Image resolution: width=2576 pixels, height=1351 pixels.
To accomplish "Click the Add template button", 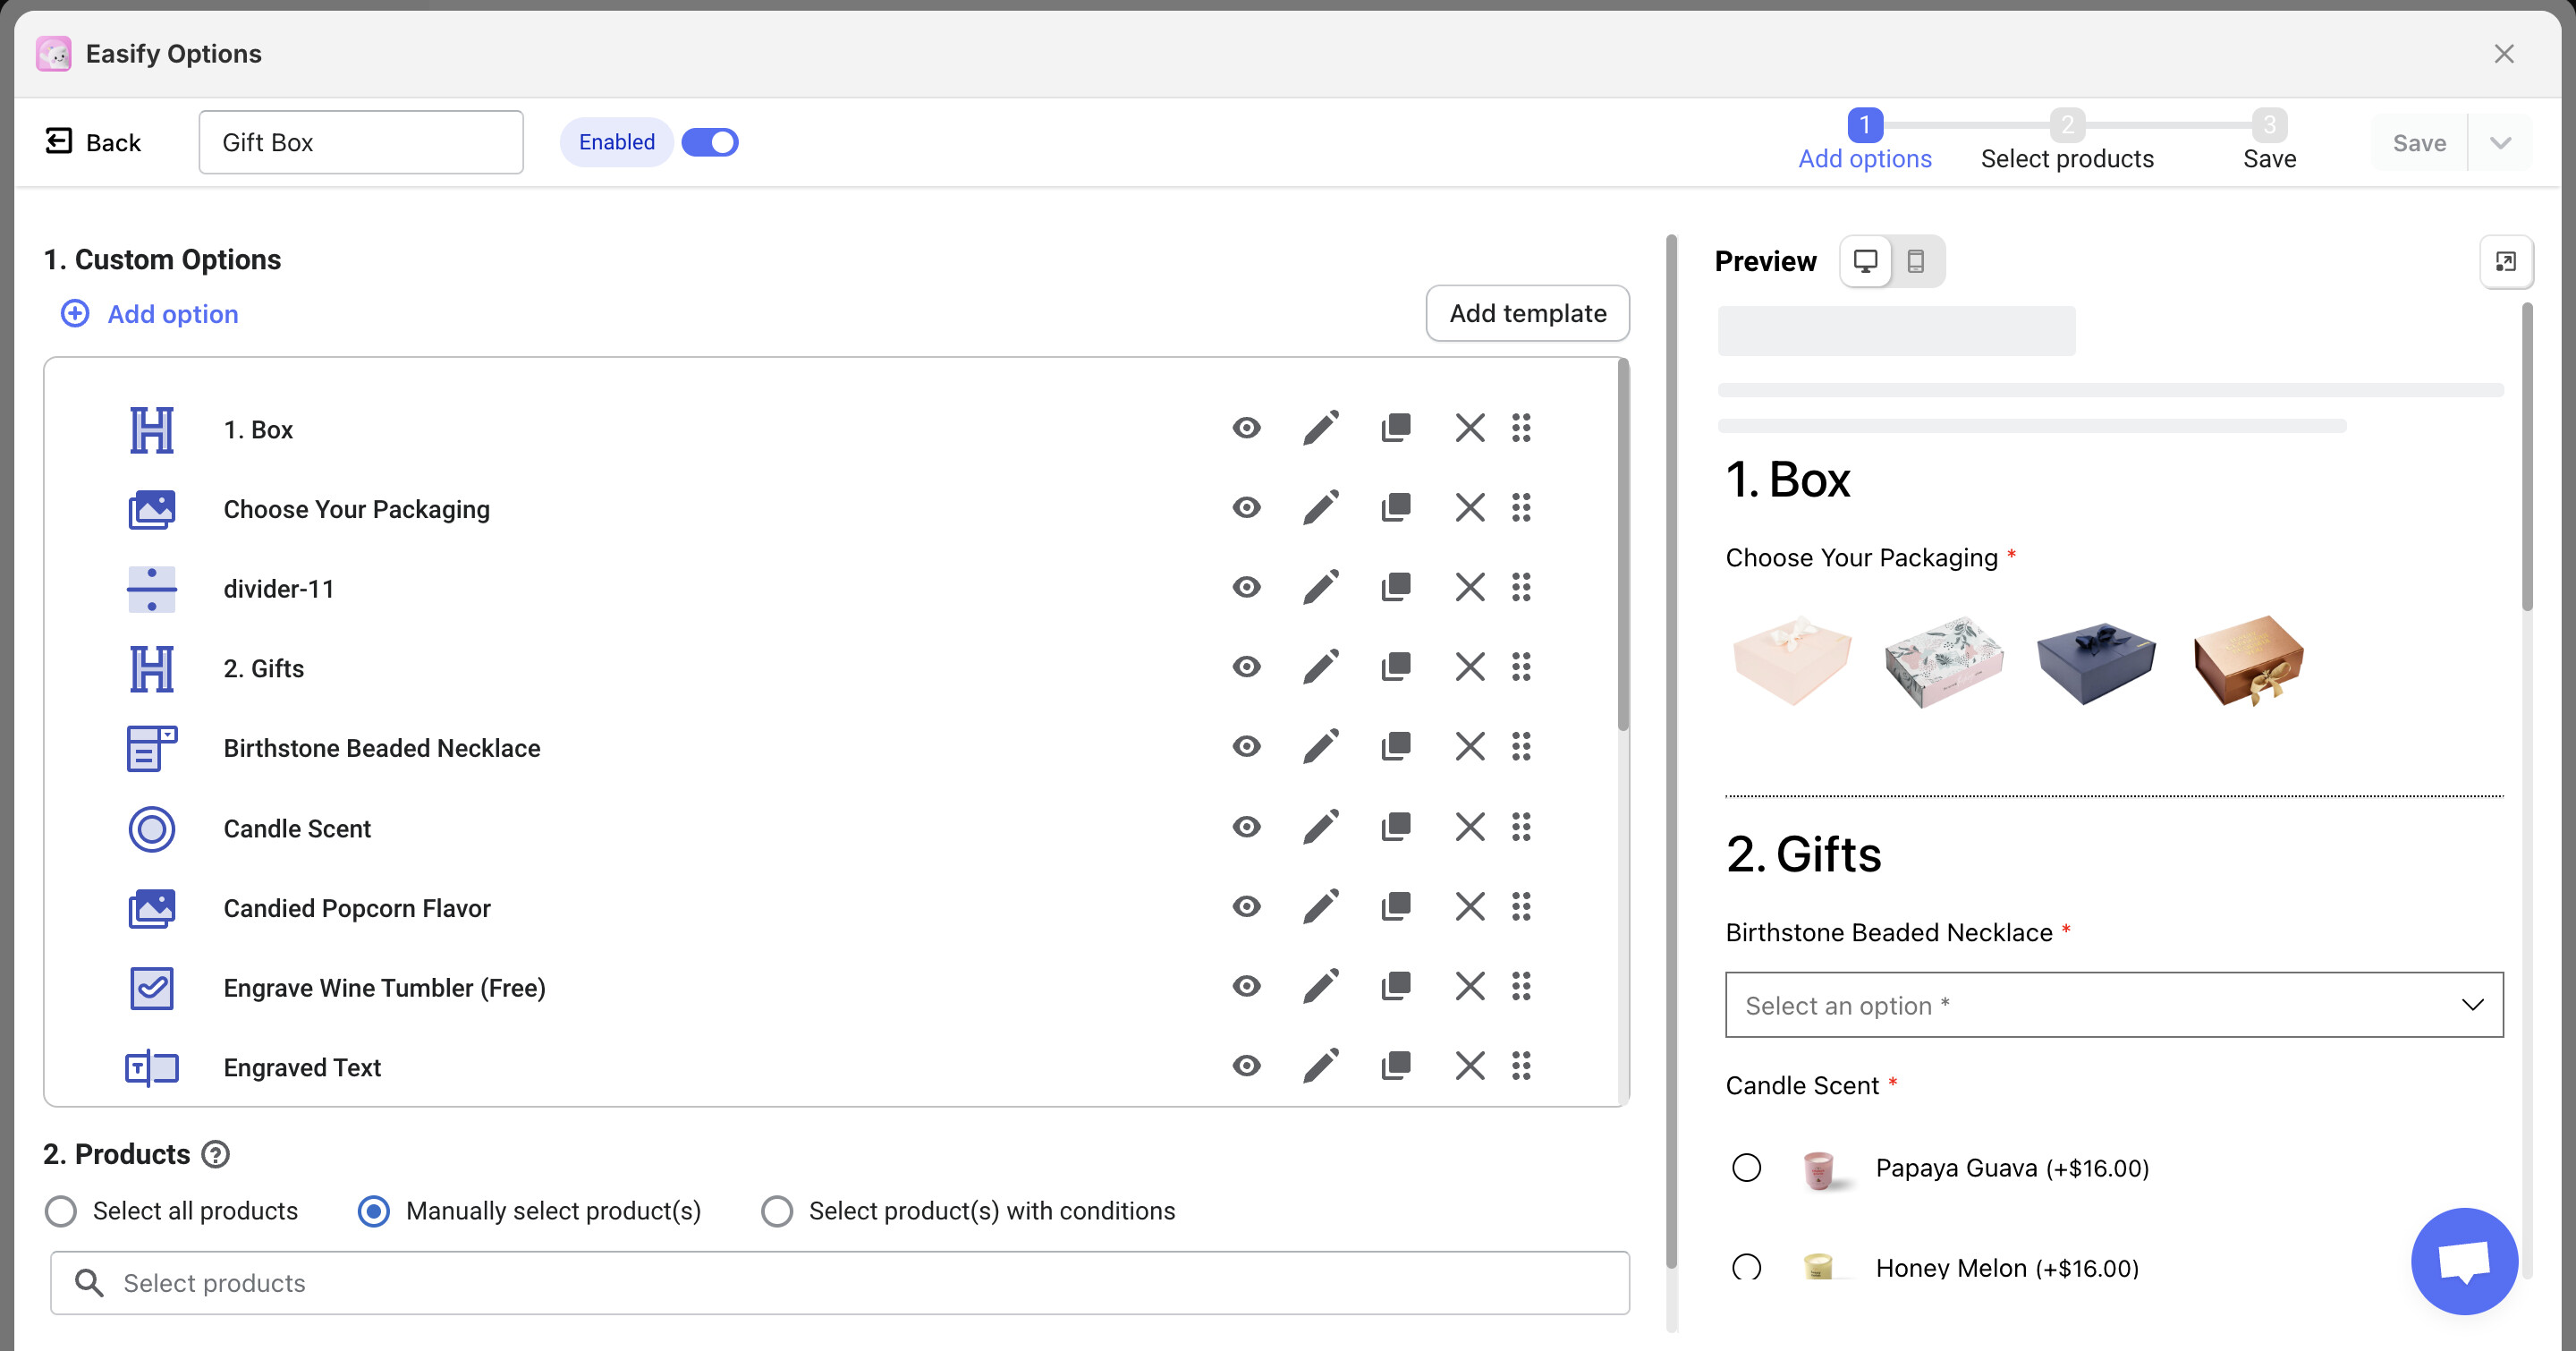I will (1527, 313).
